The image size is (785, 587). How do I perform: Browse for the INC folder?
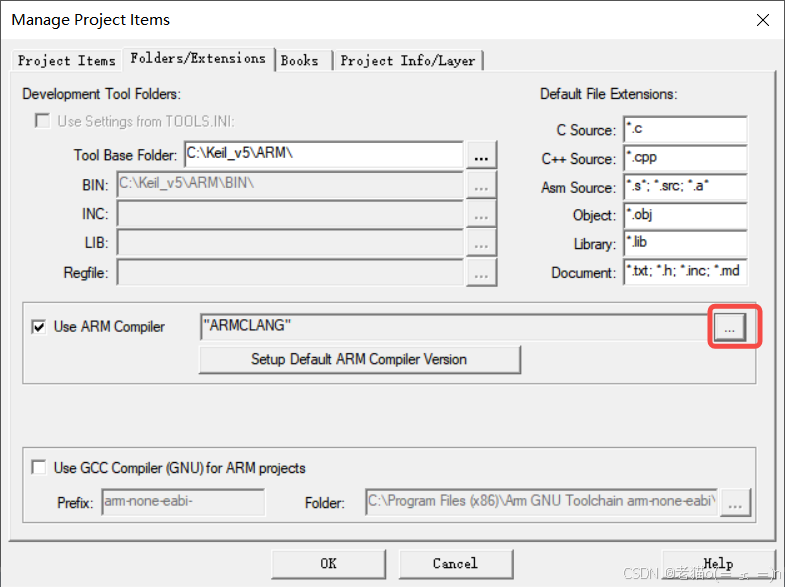pyautogui.click(x=481, y=214)
